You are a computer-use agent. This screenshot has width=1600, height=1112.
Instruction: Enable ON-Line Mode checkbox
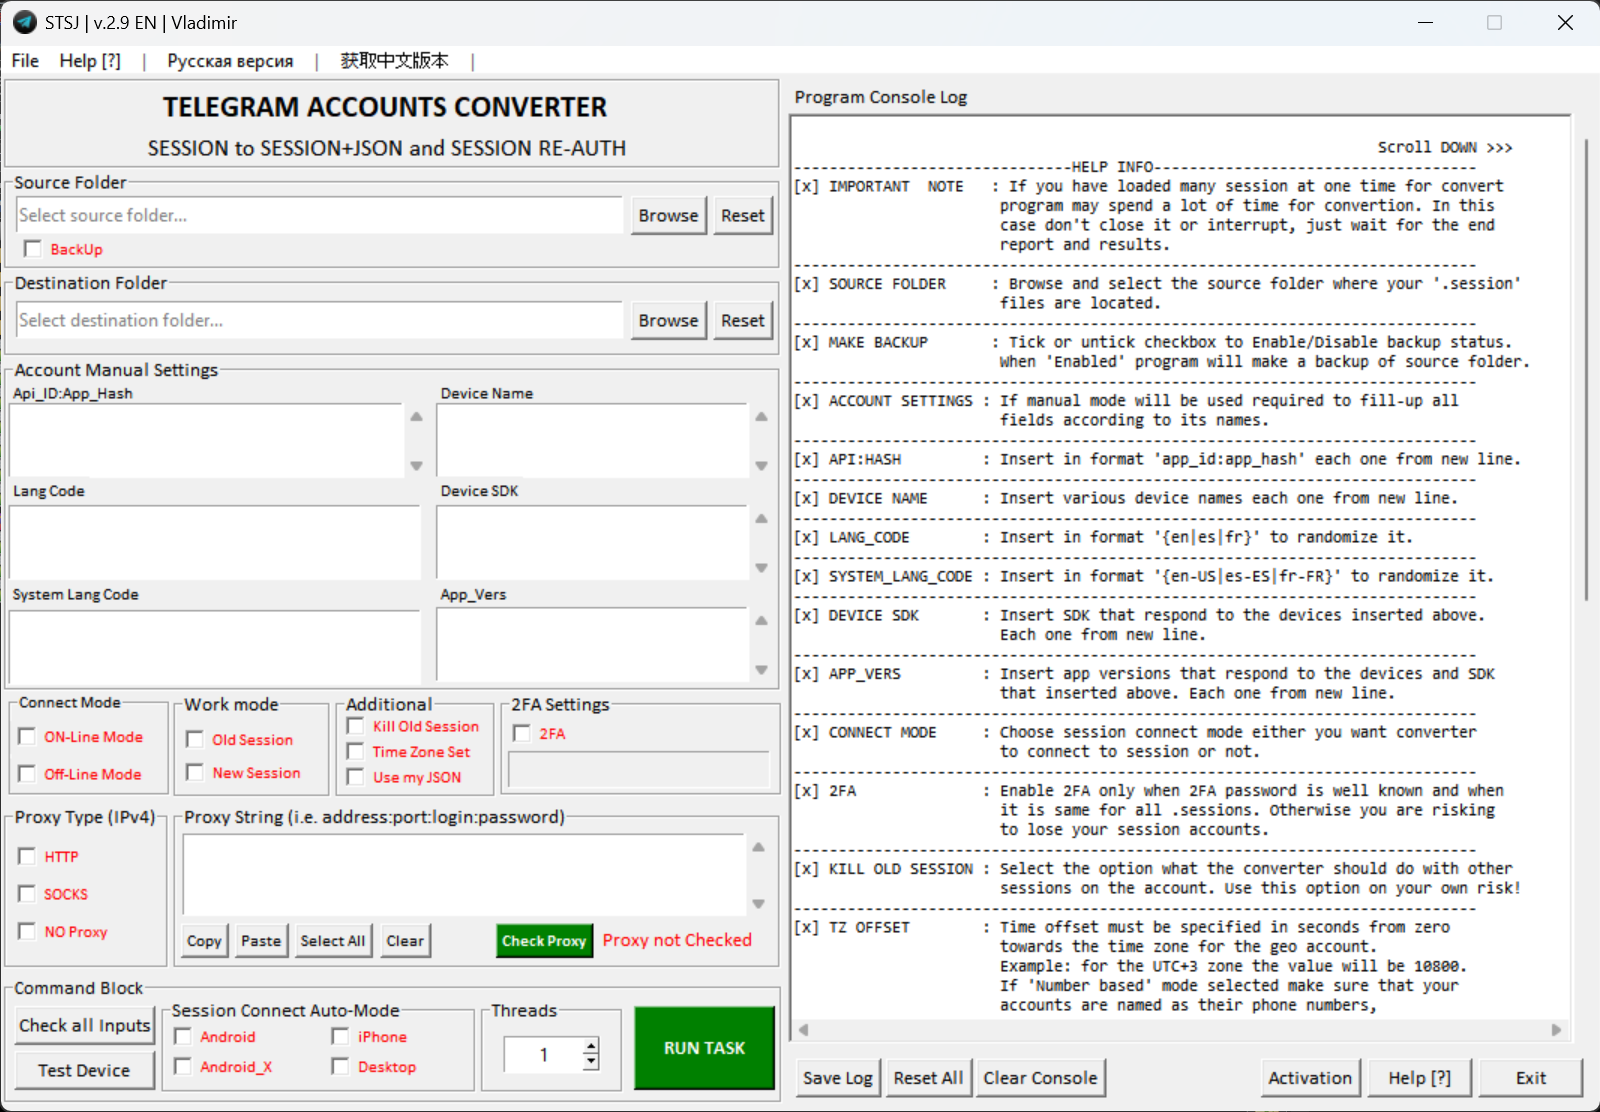pos(27,736)
